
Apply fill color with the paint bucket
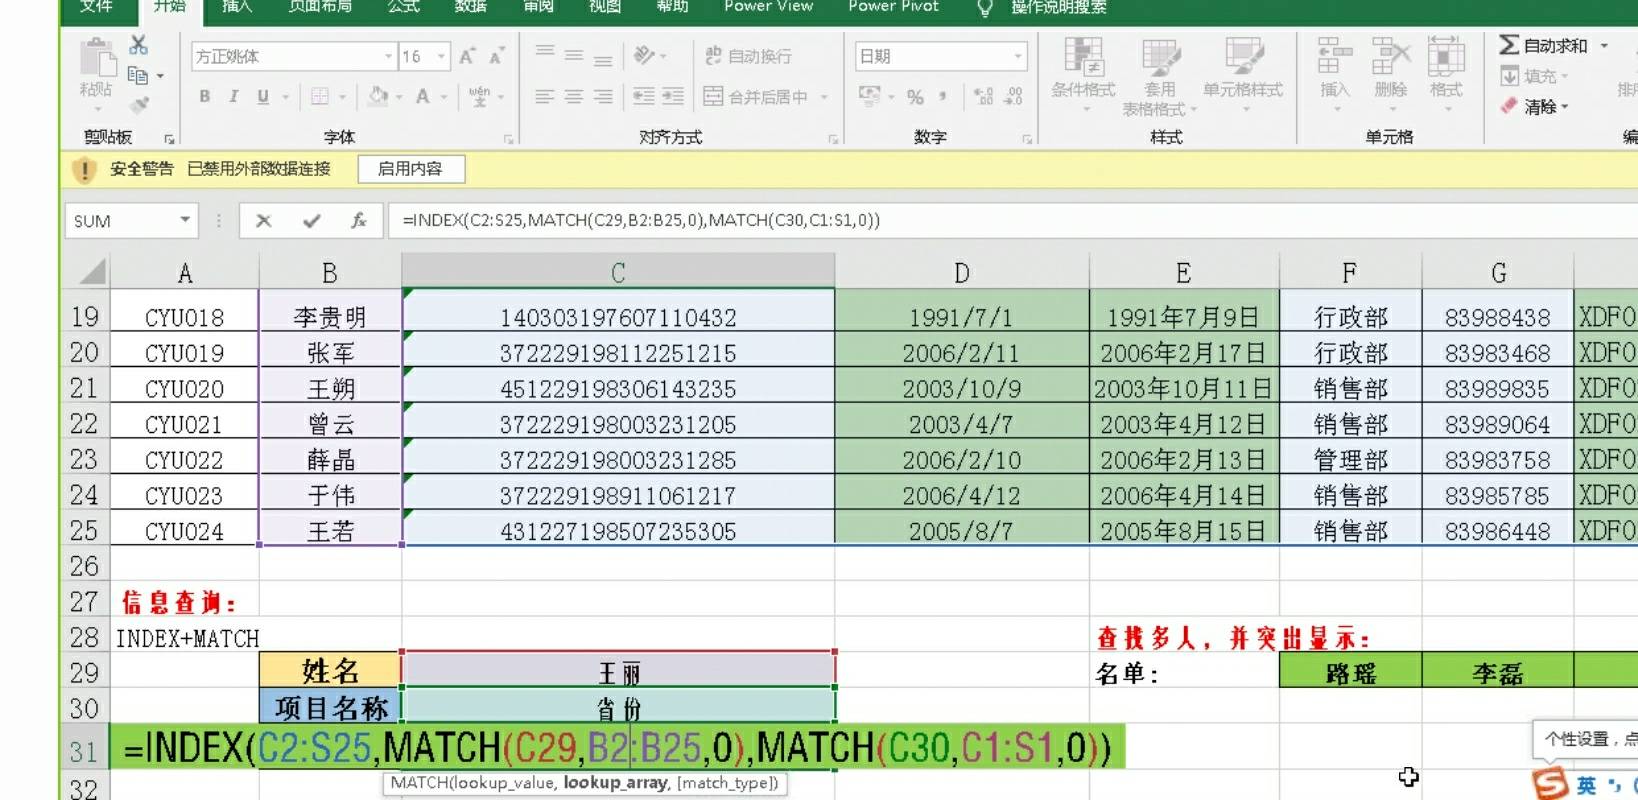coord(378,97)
